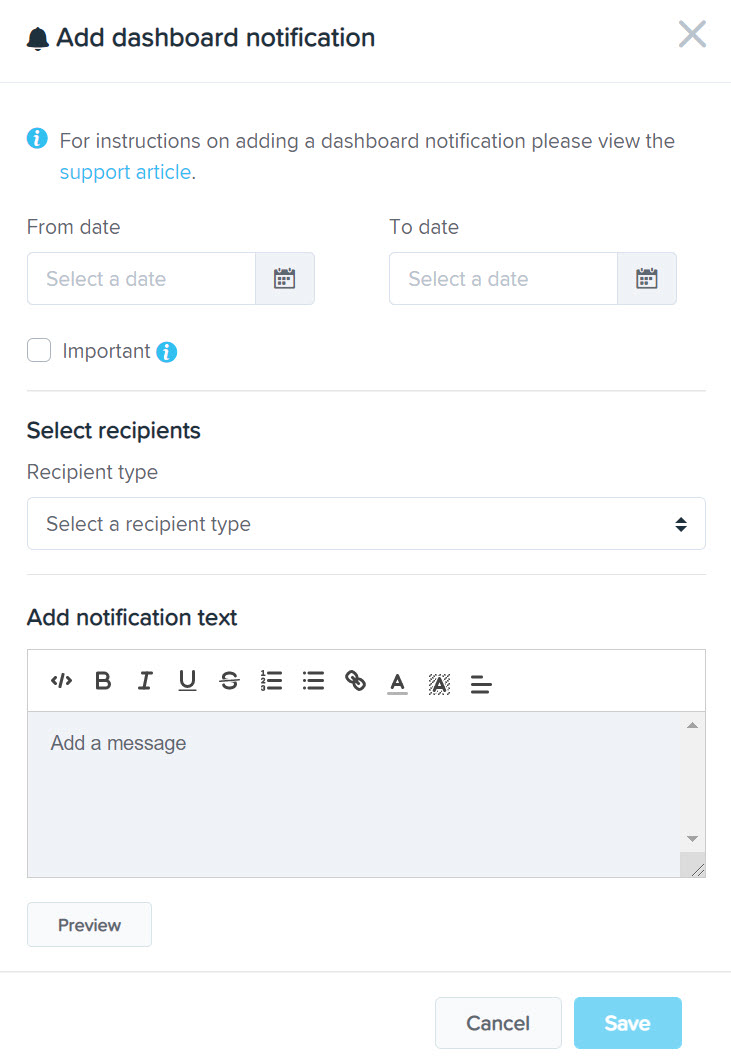Insert a bulleted list

(313, 681)
